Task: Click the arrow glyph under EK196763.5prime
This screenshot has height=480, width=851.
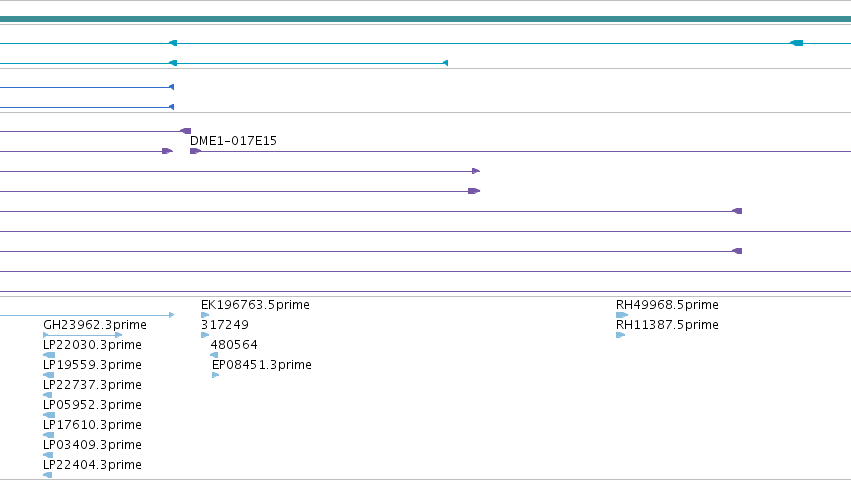Action: [x=205, y=315]
